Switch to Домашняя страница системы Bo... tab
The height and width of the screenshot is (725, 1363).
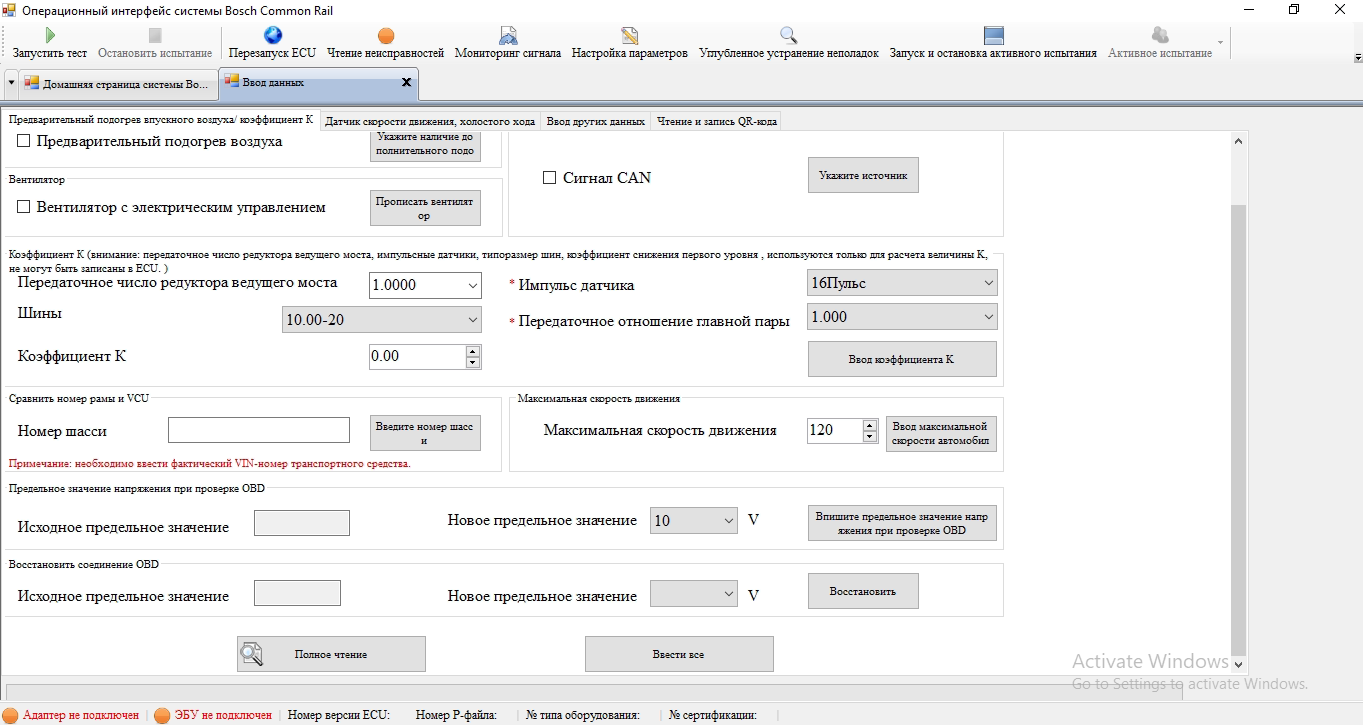click(118, 84)
